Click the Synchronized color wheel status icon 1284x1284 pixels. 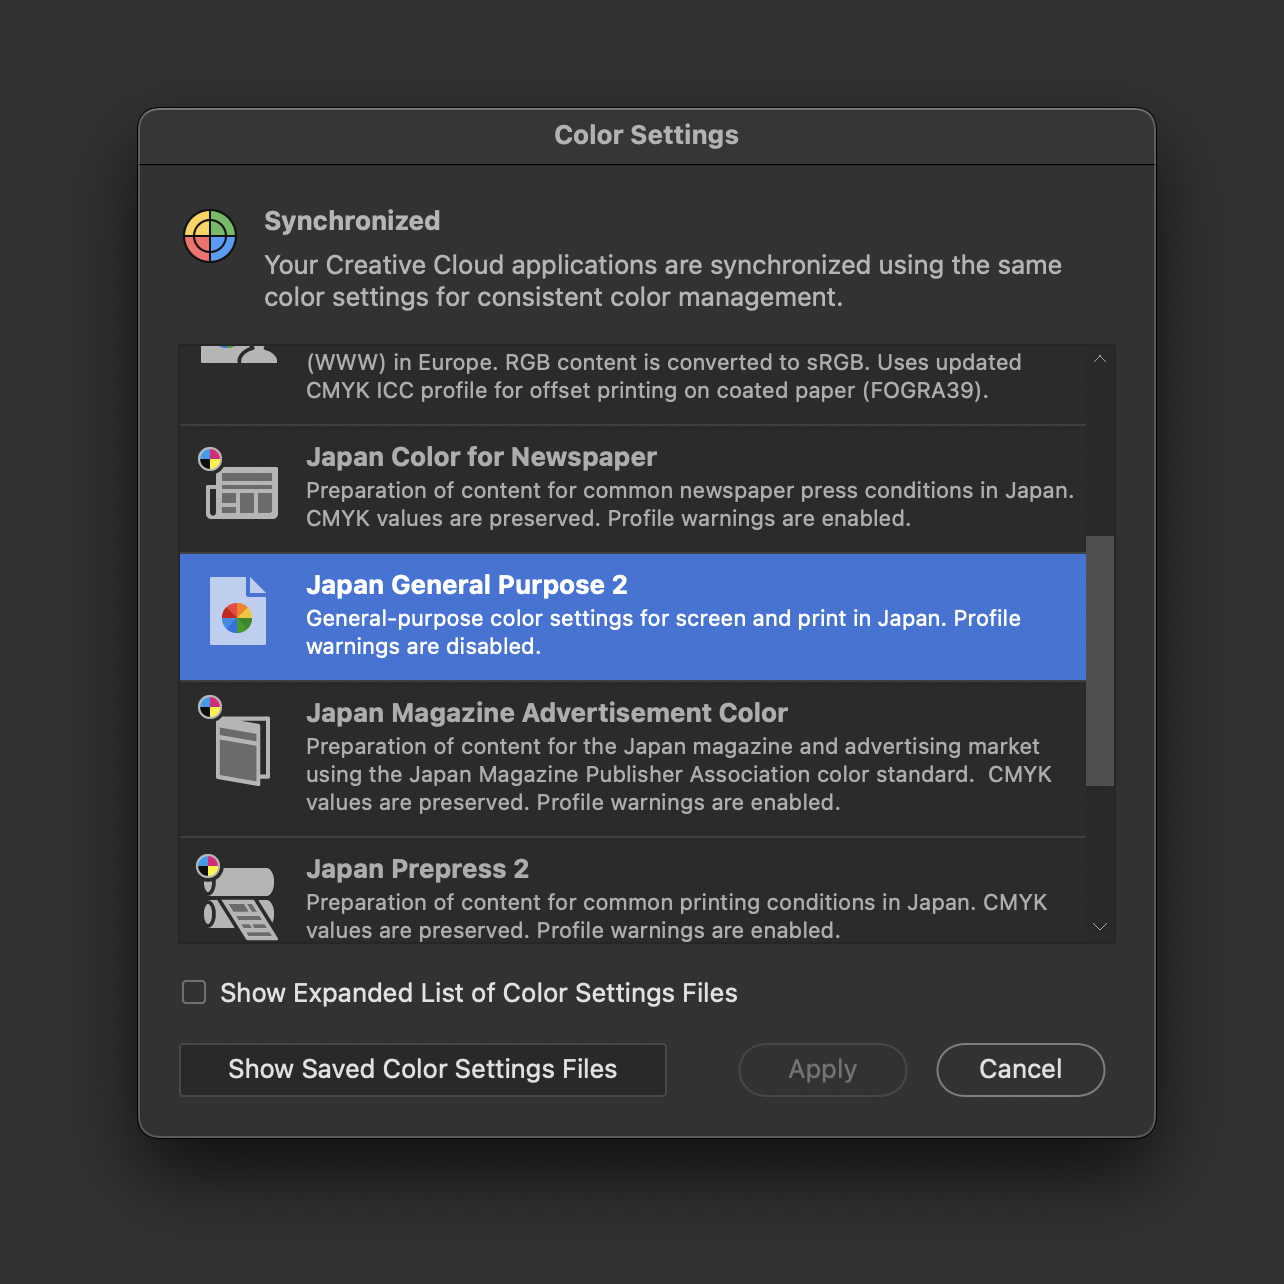pos(210,236)
